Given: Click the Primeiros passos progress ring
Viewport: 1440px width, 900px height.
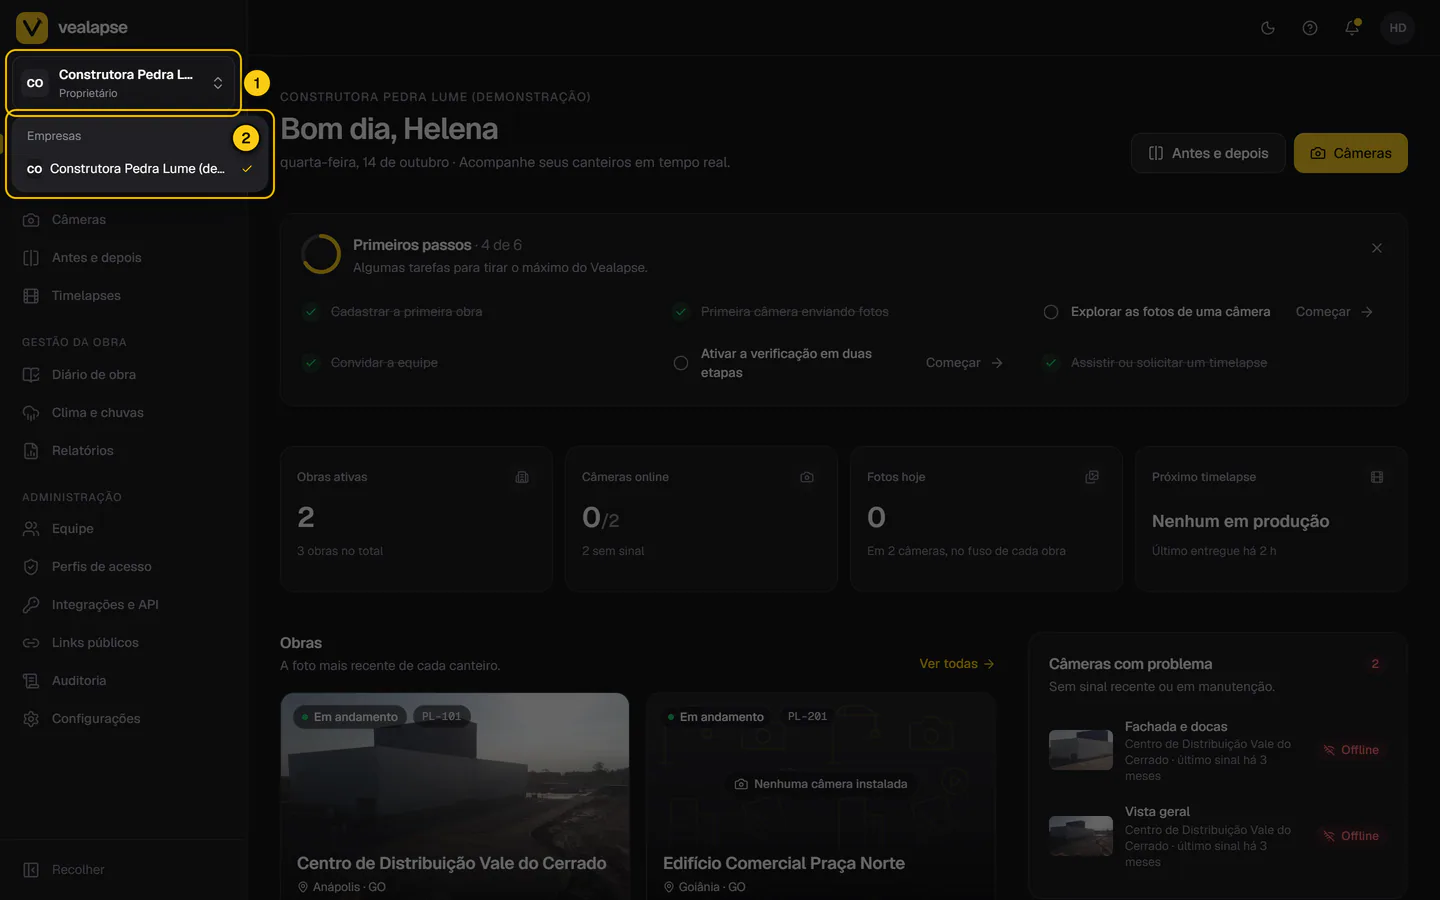Looking at the screenshot, I should (x=321, y=254).
